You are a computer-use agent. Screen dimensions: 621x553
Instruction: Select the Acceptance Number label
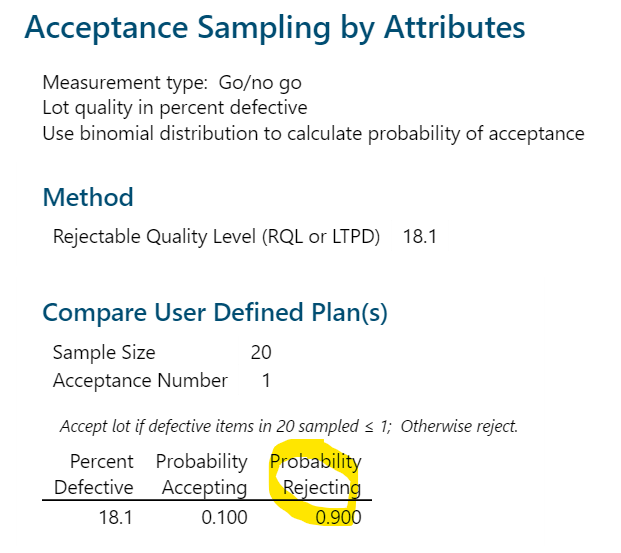point(140,380)
